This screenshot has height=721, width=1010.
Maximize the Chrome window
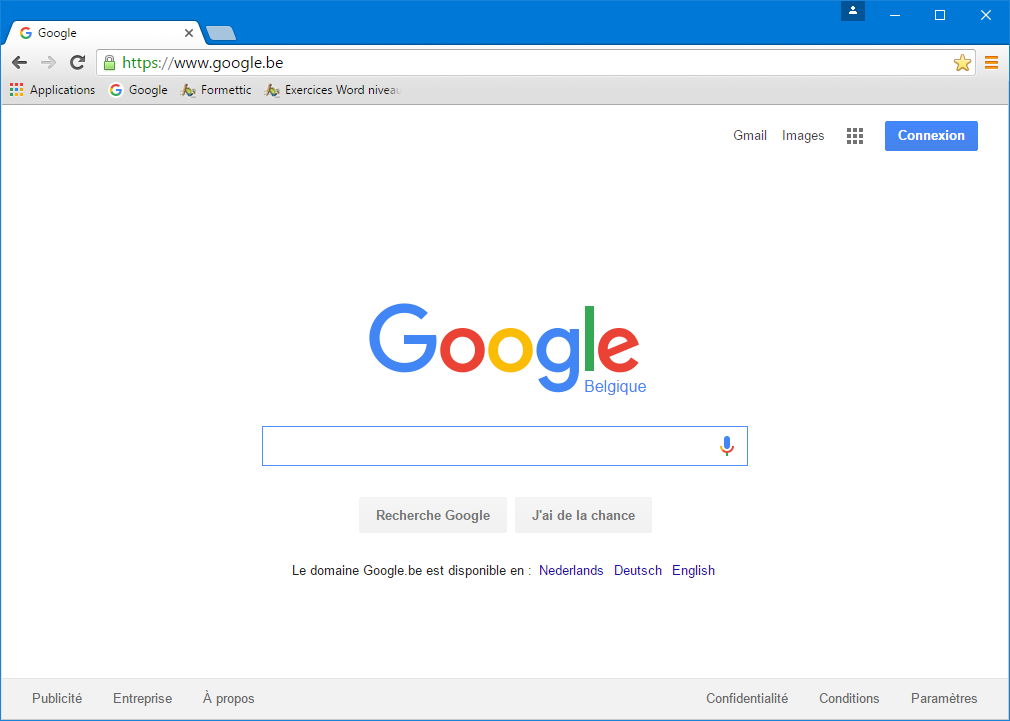pyautogui.click(x=940, y=15)
